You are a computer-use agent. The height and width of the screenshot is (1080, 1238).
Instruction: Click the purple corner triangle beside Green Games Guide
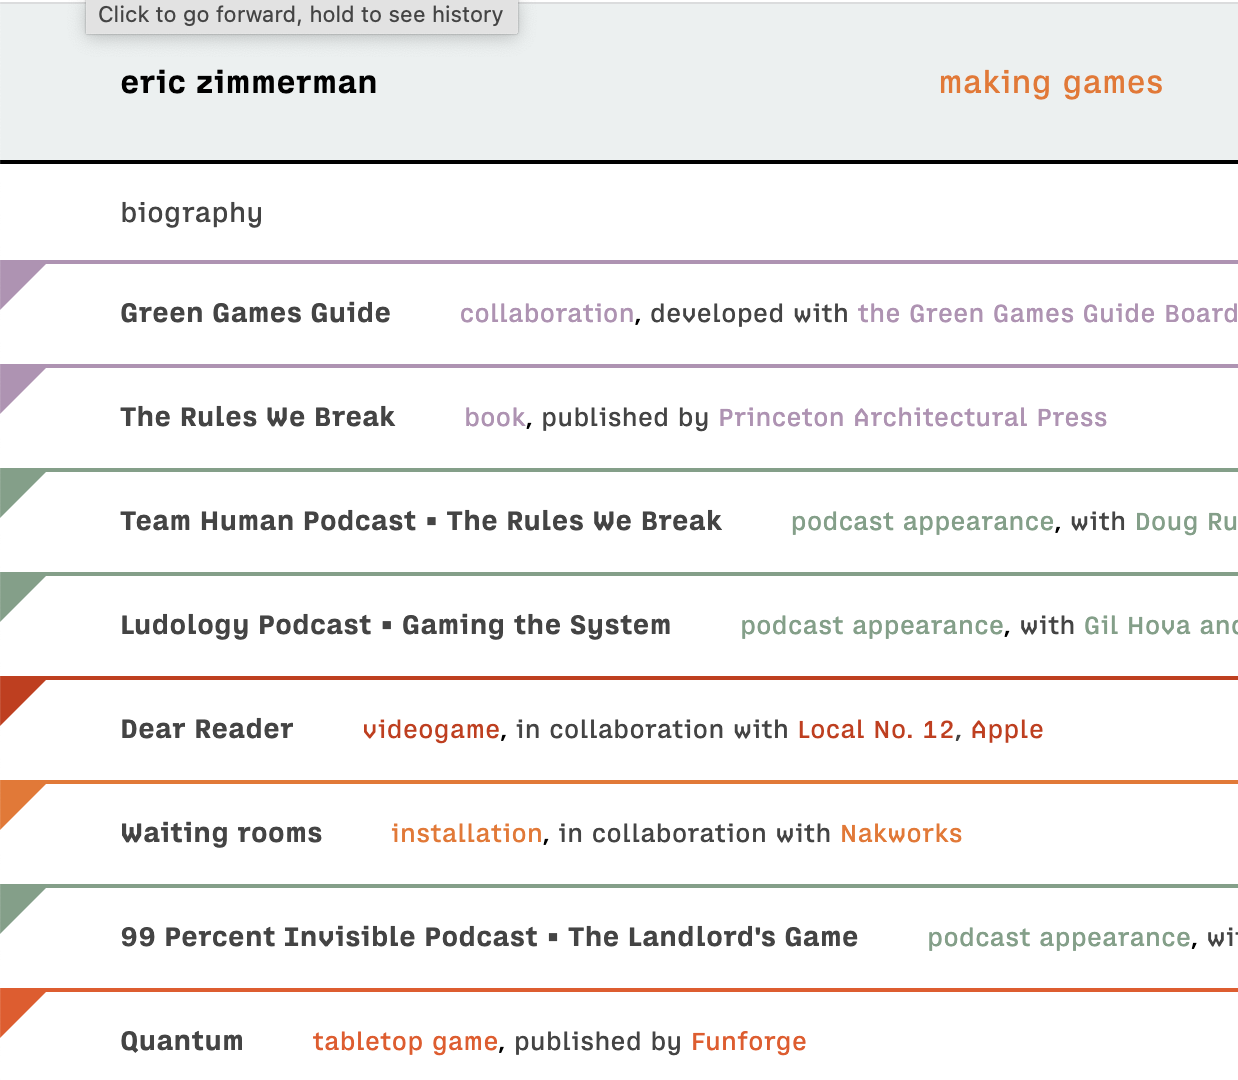[15, 278]
